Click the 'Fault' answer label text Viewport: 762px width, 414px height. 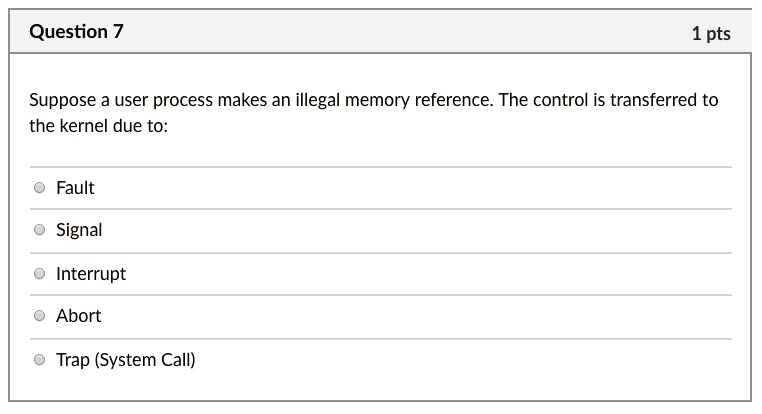pos(75,187)
